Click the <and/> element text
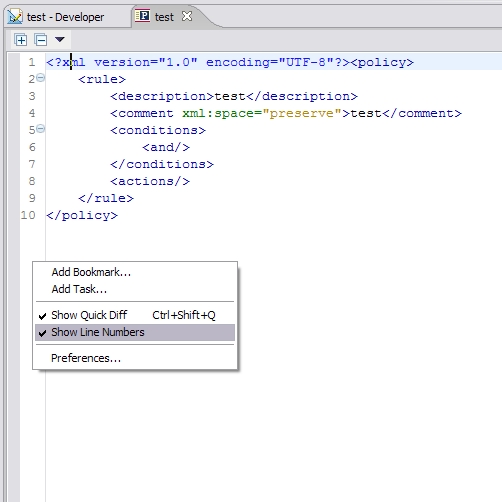 point(166,148)
